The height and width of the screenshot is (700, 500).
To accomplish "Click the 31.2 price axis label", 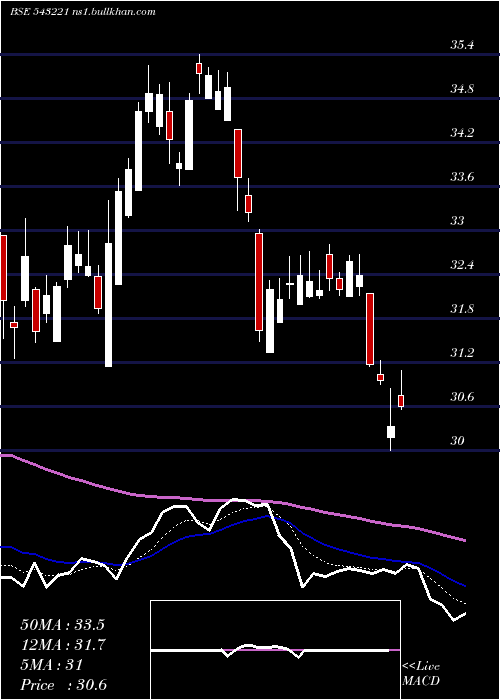I will click(x=462, y=353).
